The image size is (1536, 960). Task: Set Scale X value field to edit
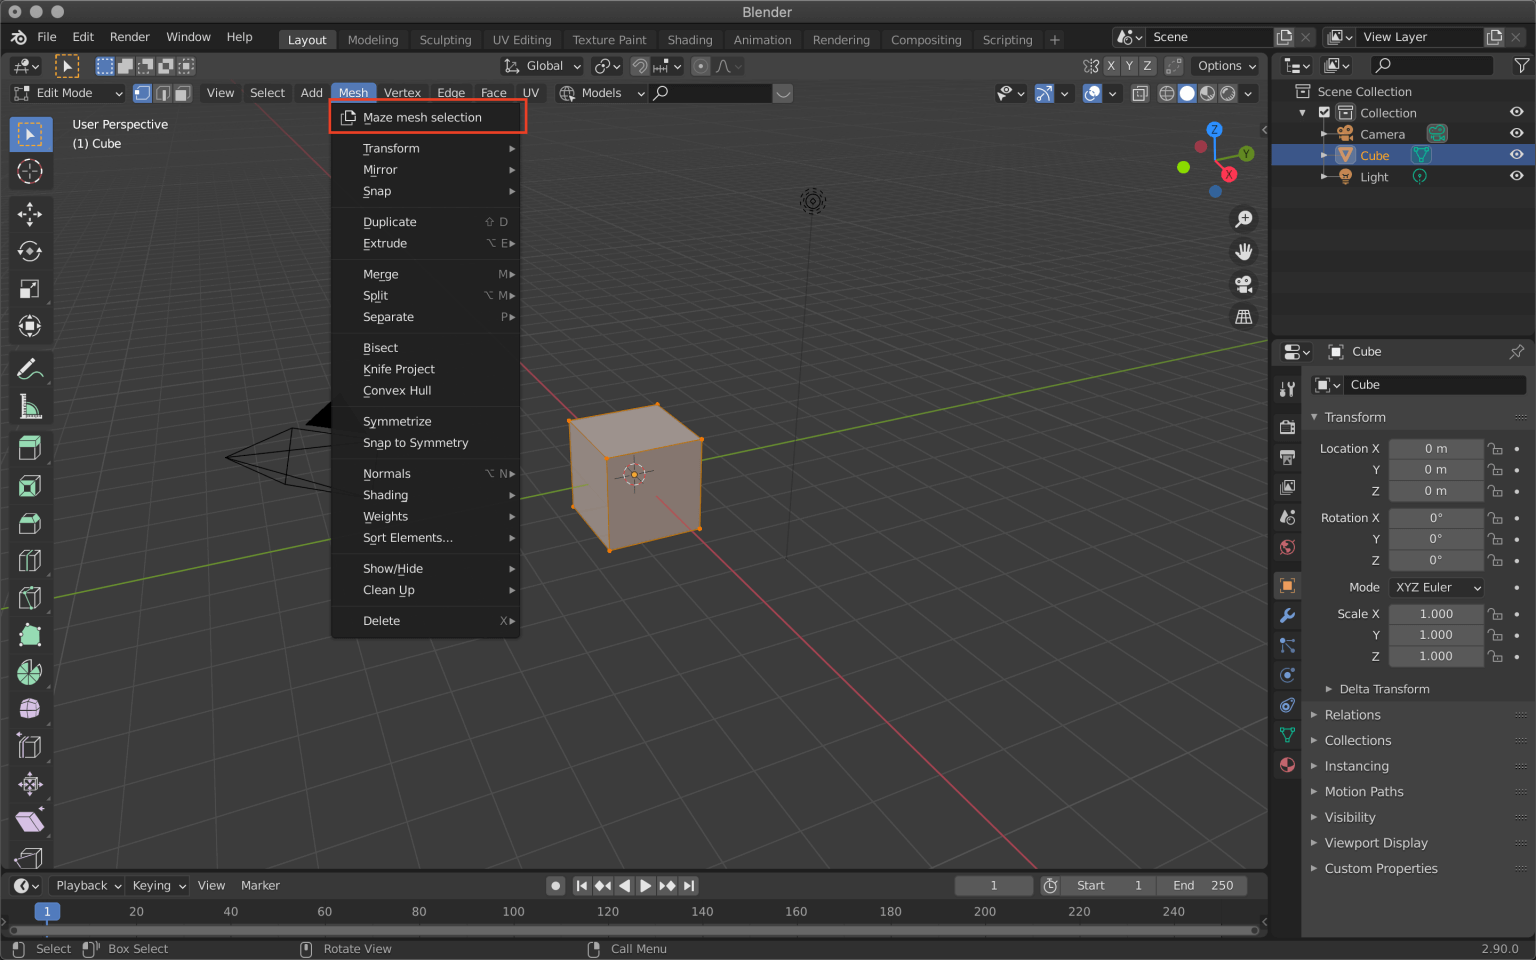tap(1436, 613)
